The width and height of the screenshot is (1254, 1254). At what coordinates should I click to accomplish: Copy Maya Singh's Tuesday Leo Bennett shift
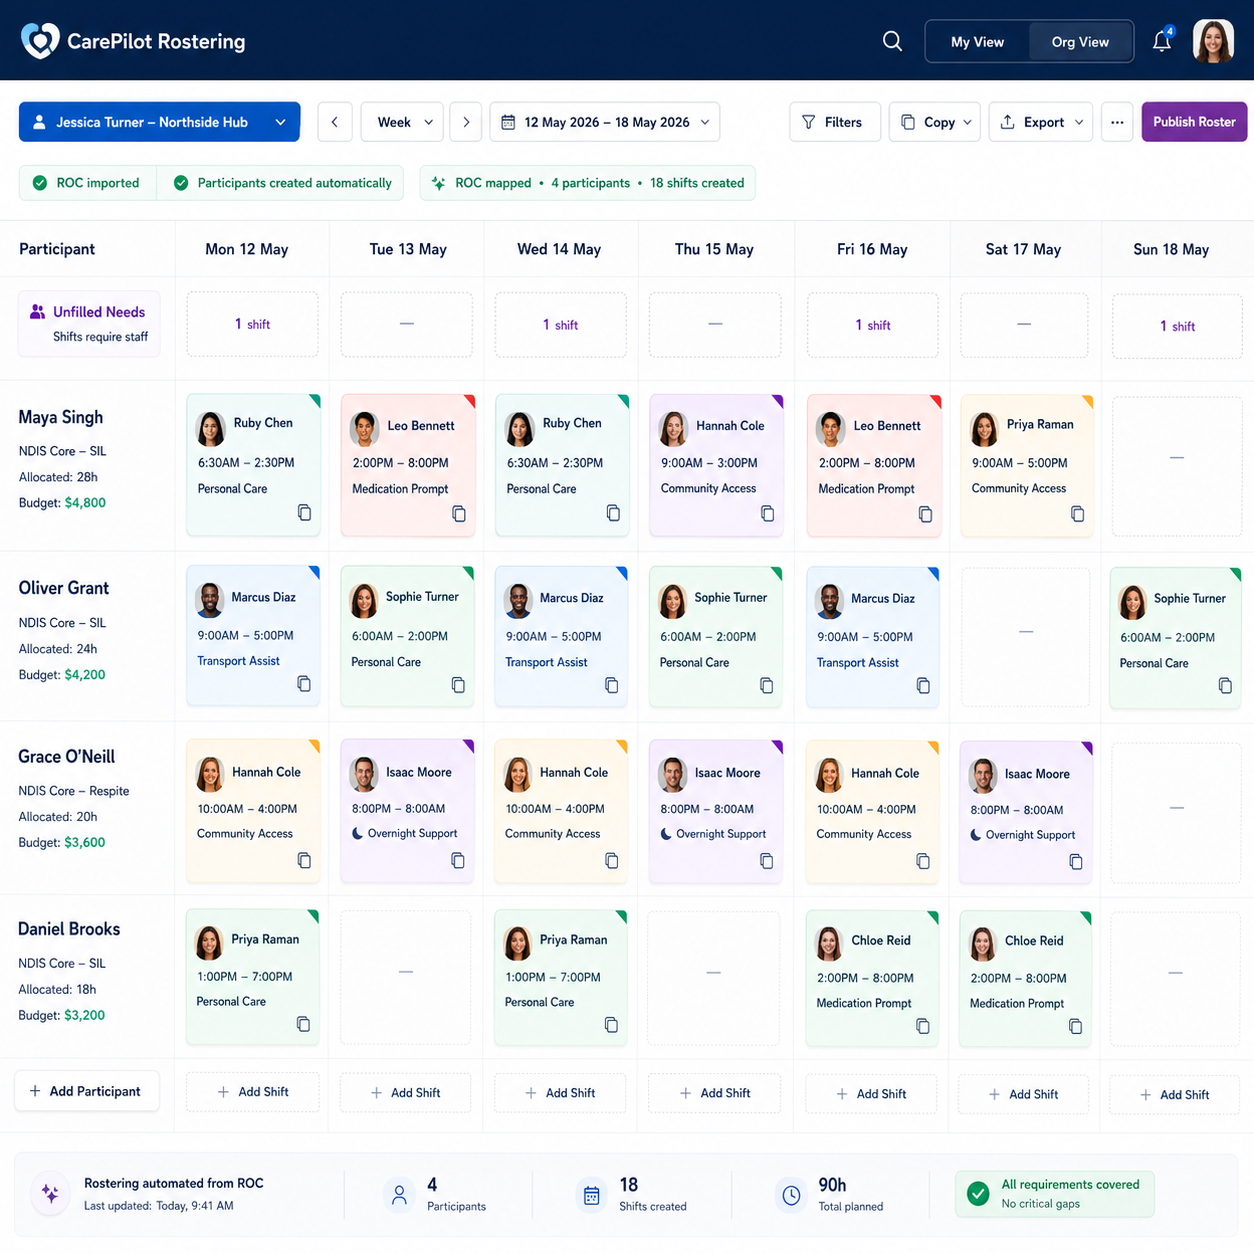click(x=459, y=514)
